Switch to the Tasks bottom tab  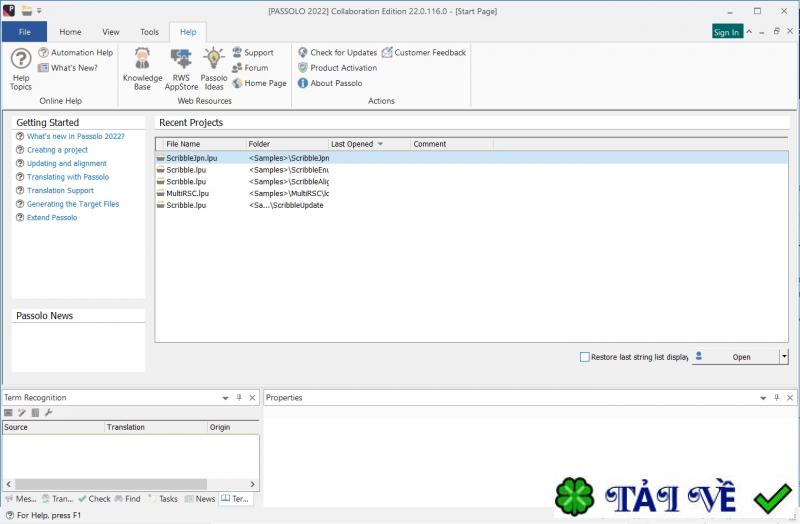pos(163,499)
